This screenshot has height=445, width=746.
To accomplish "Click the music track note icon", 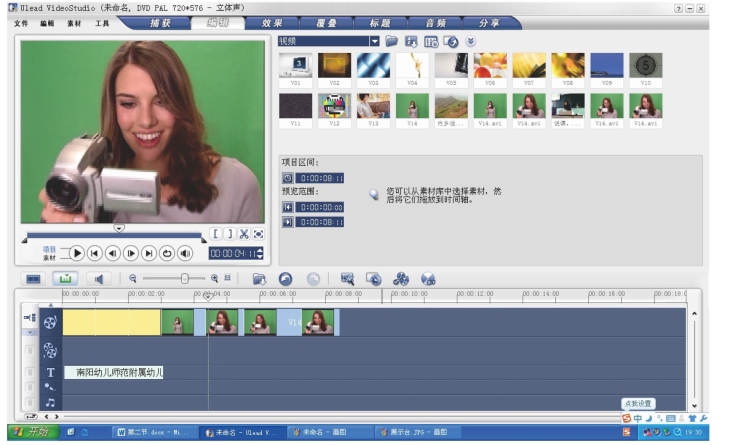I will coord(50,402).
